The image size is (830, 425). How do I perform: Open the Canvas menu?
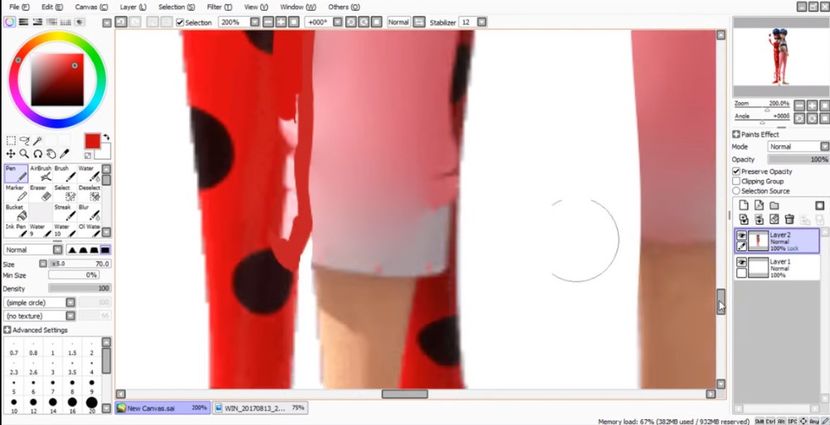pyautogui.click(x=91, y=7)
